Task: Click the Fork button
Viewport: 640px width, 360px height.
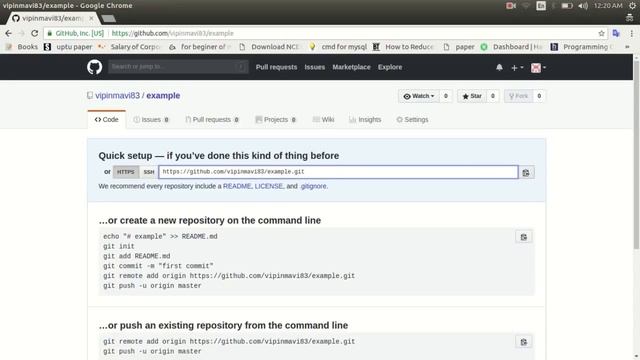Action: pos(518,96)
